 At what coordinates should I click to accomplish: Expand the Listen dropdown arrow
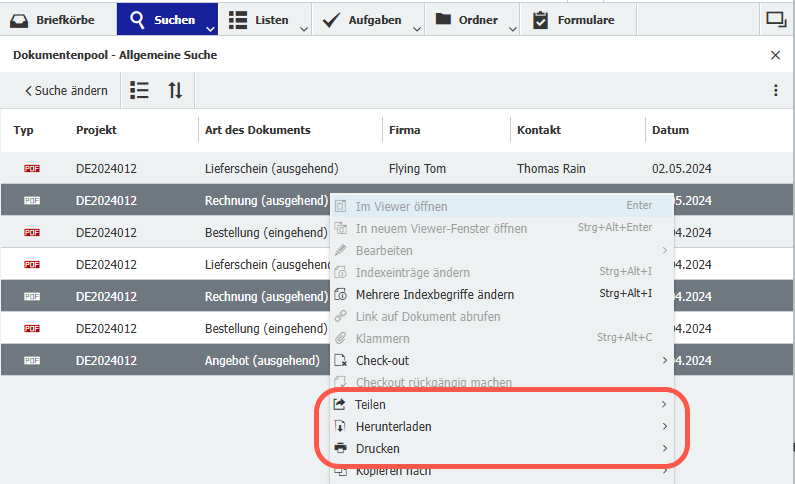[304, 28]
